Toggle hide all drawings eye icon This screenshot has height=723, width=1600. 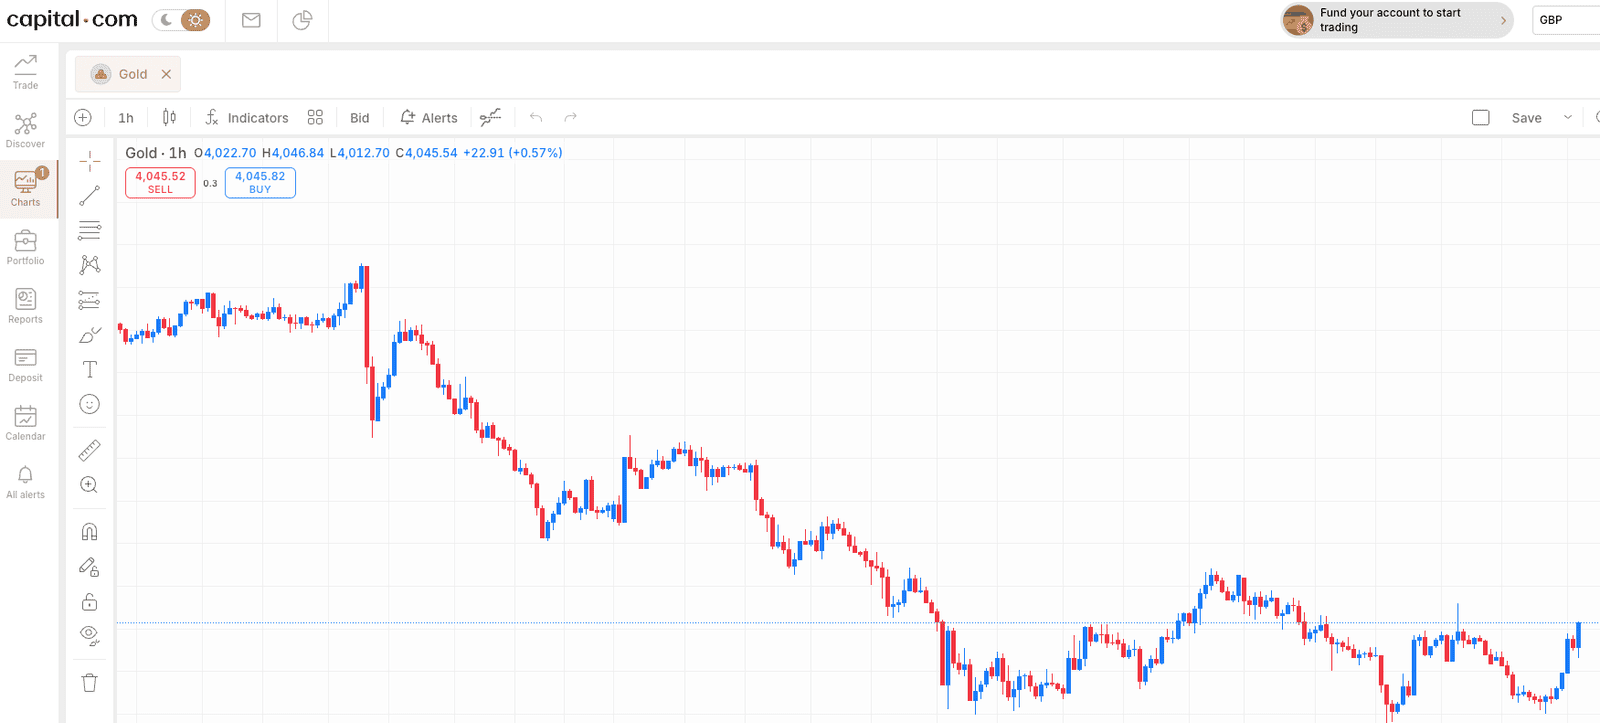tap(89, 636)
